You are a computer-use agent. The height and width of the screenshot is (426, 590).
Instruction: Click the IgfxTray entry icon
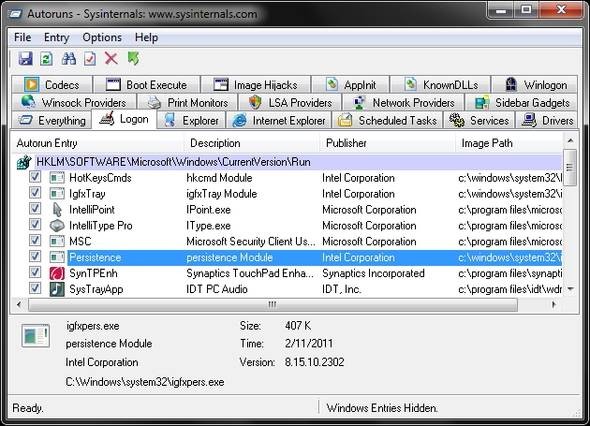tap(57, 194)
